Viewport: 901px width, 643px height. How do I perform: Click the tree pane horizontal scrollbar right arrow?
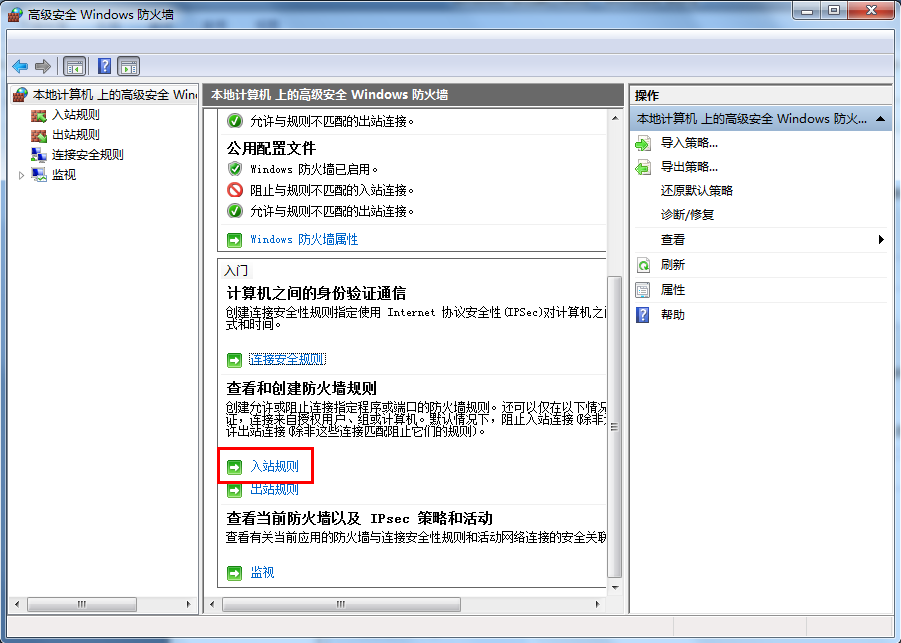coord(188,604)
